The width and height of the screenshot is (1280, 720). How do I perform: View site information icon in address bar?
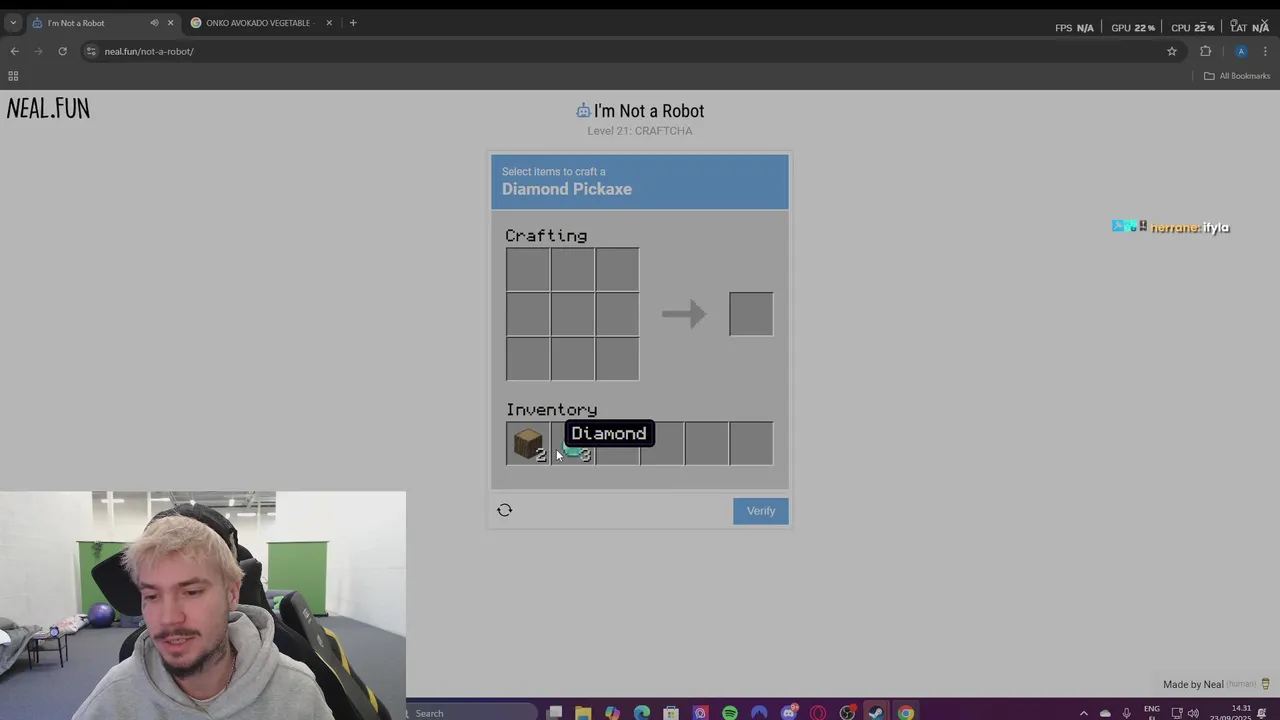click(x=91, y=51)
